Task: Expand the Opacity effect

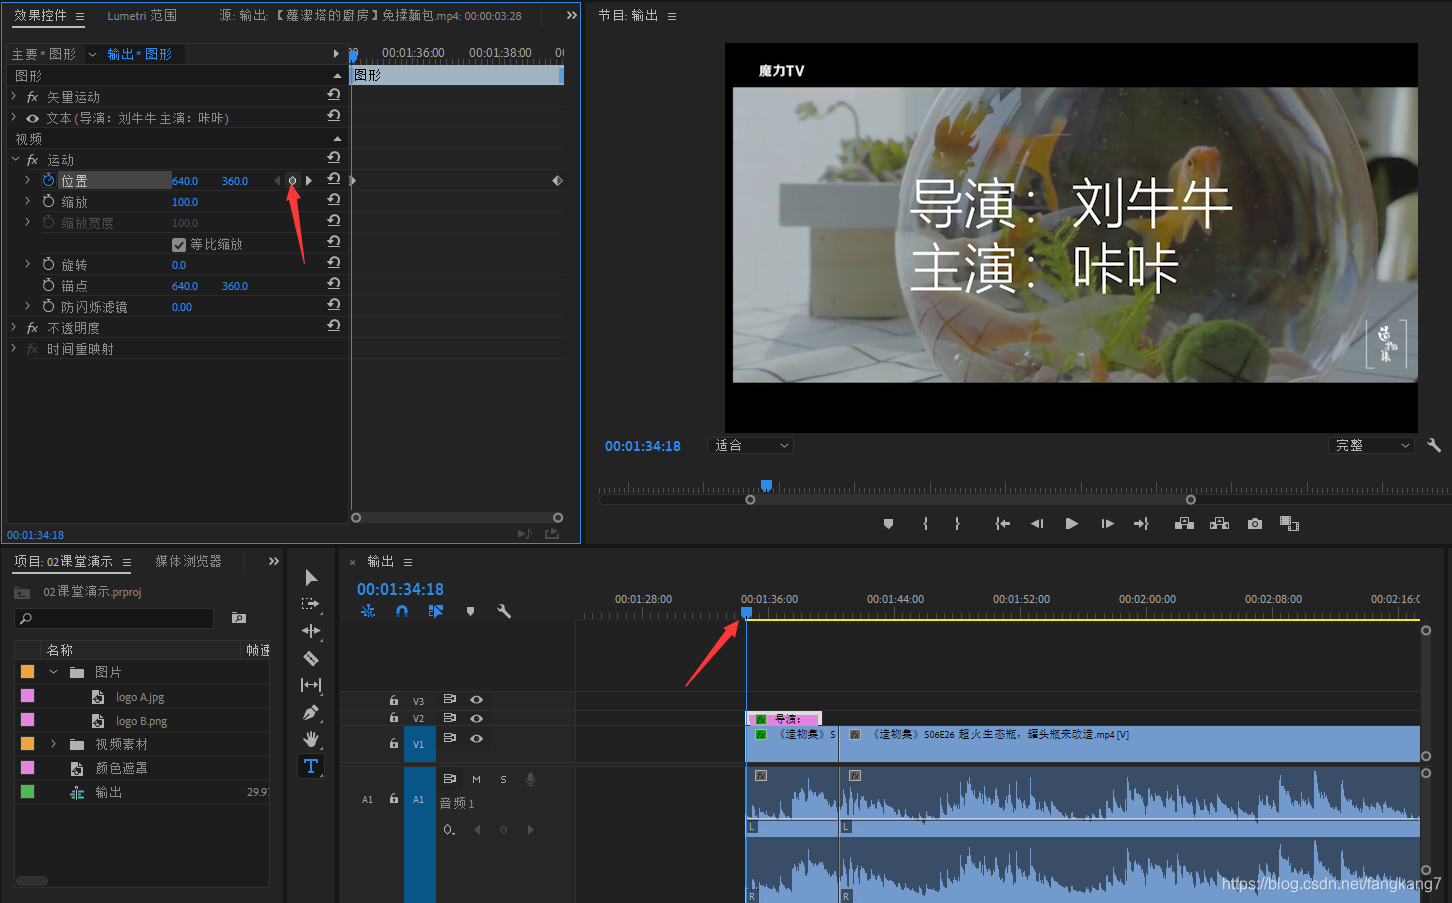Action: pos(14,328)
